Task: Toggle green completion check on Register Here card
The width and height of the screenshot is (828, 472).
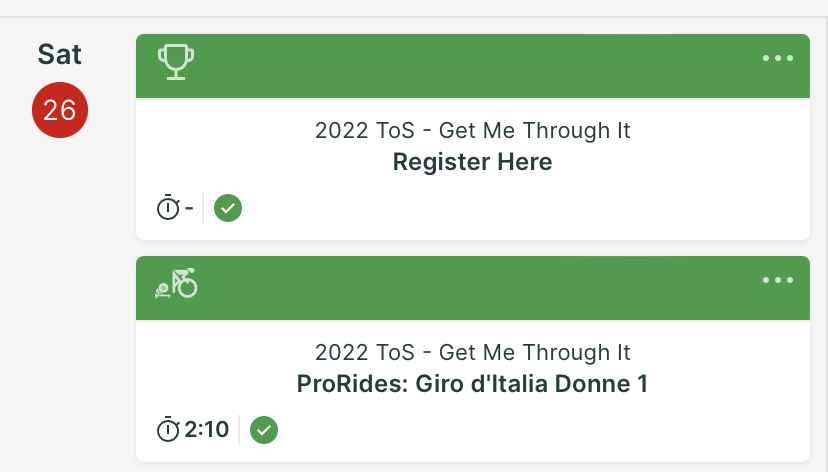Action: (x=228, y=209)
